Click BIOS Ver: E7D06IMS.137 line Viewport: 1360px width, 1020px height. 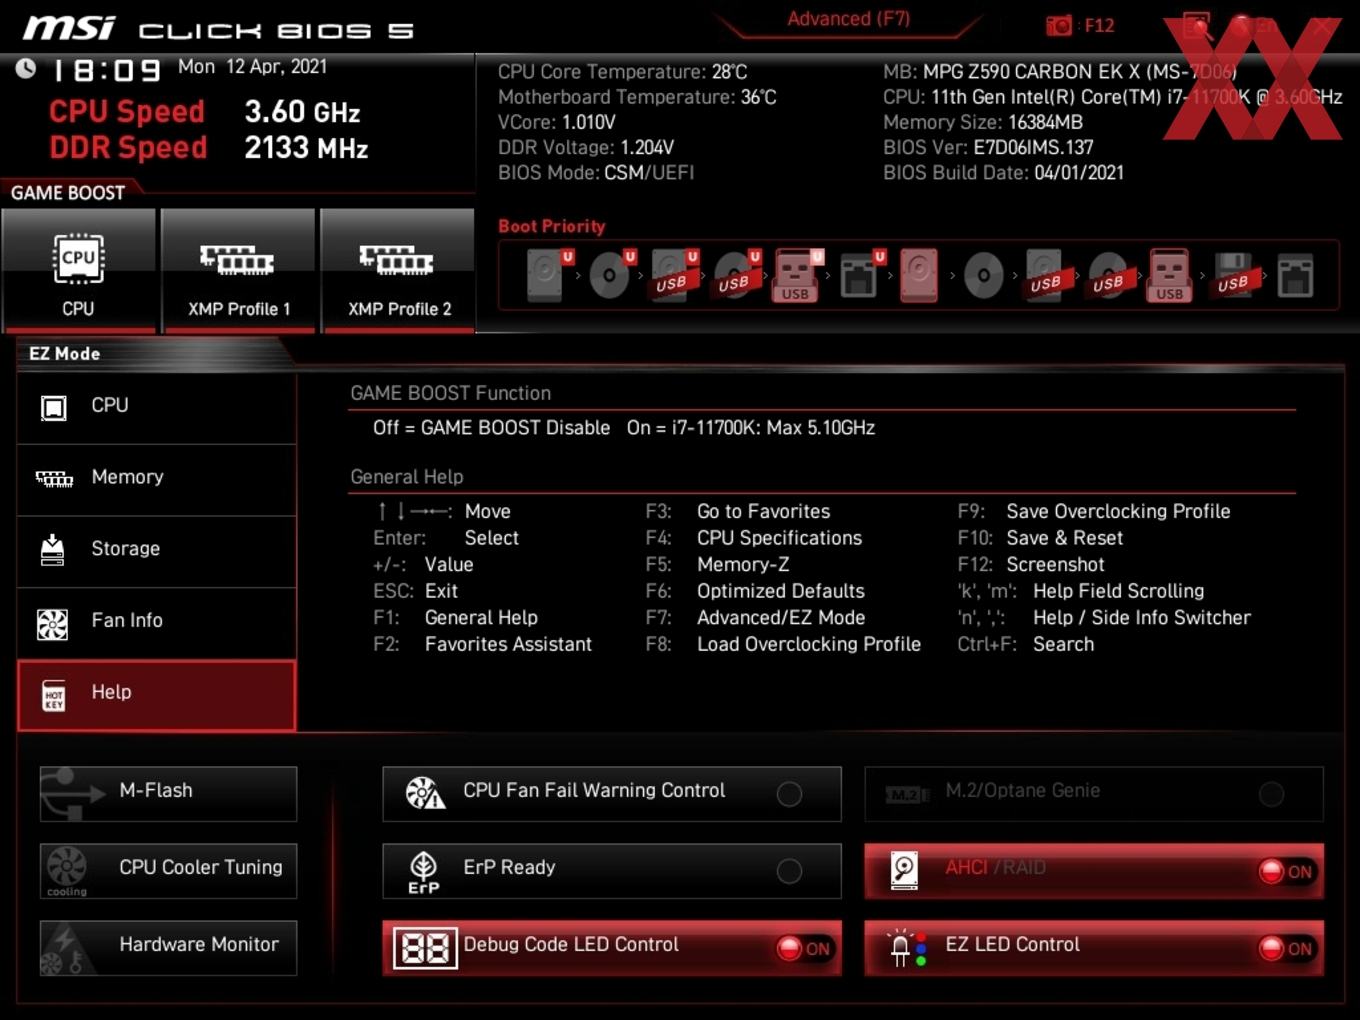pos(988,147)
